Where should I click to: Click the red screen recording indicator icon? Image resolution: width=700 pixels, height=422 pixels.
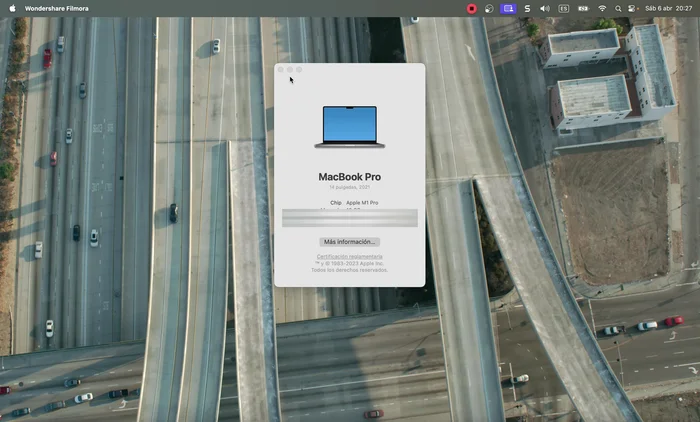pyautogui.click(x=472, y=8)
